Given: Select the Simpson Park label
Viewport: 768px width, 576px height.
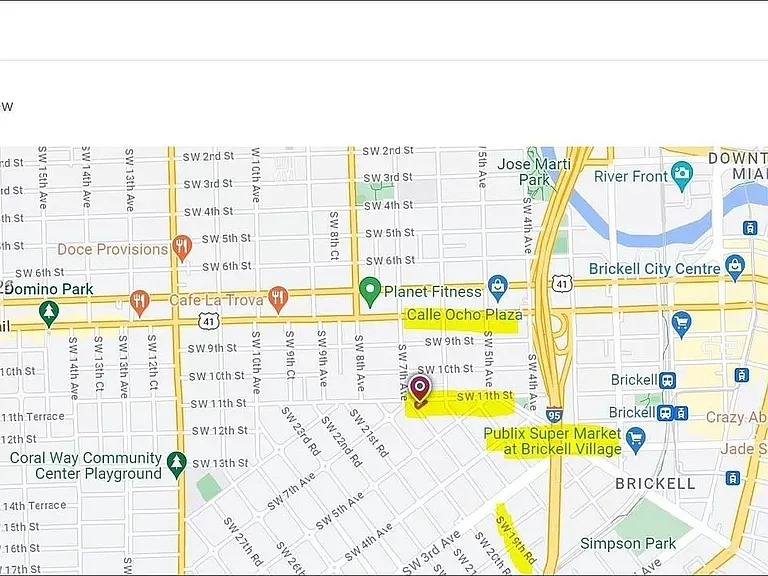Looking at the screenshot, I should pos(628,543).
